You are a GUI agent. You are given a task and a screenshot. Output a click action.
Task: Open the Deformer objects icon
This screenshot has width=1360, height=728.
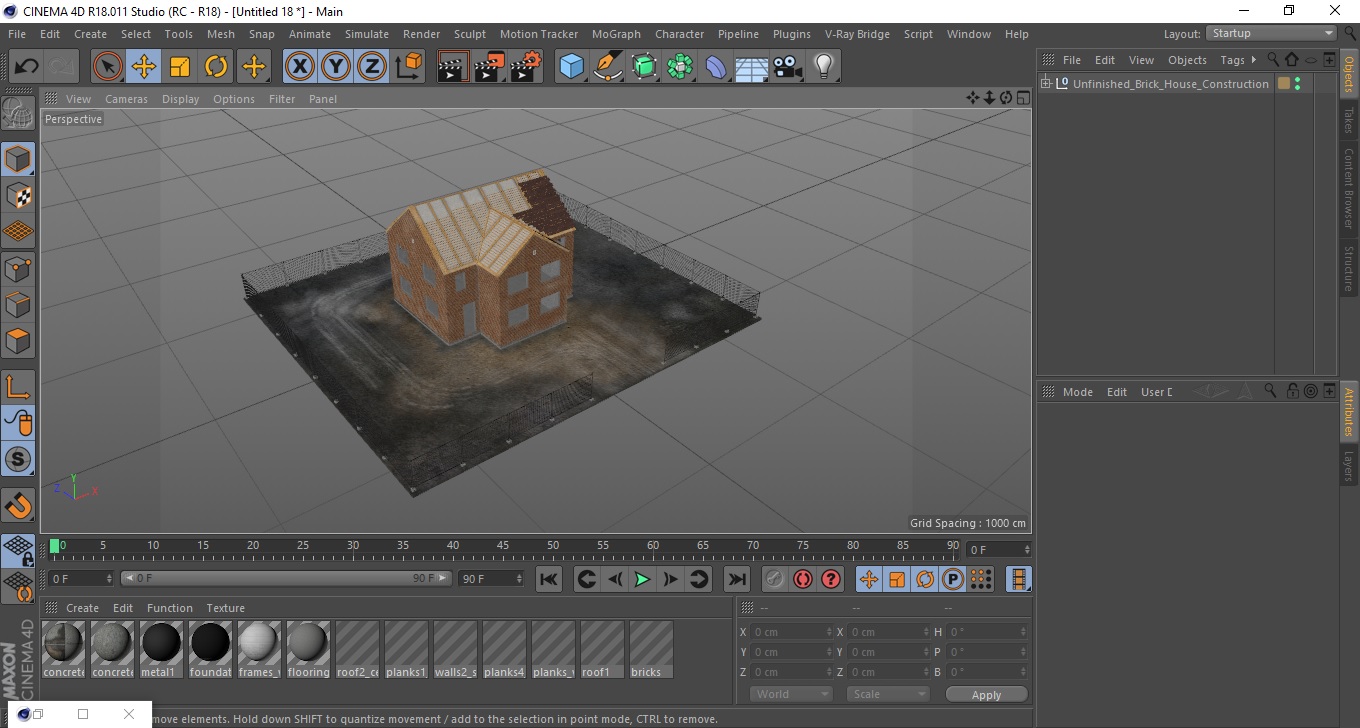(x=717, y=67)
